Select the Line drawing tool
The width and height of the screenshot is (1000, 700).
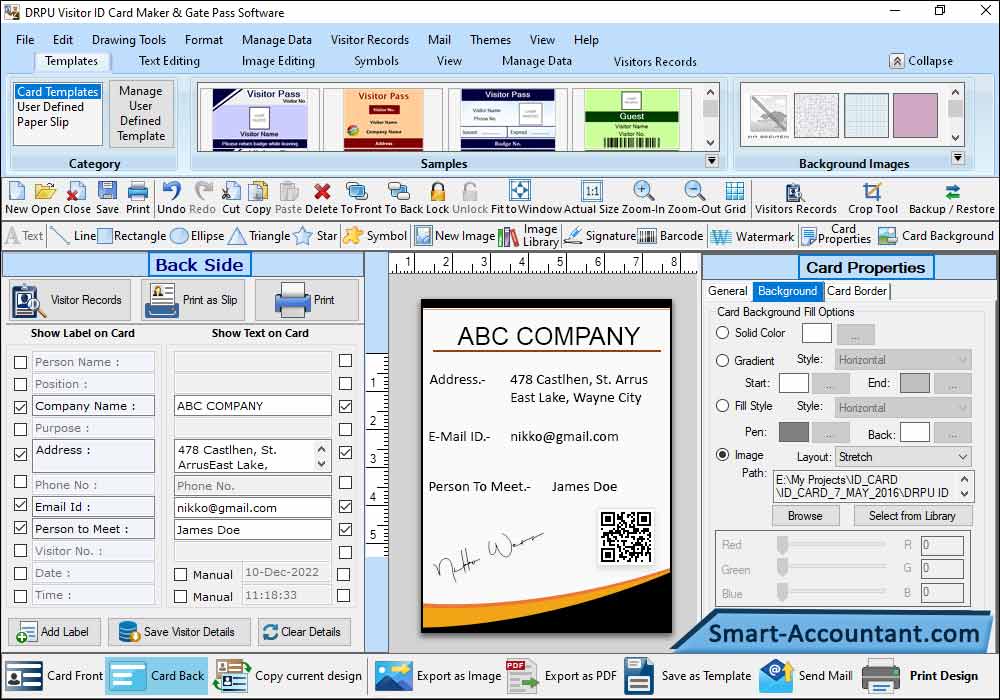pos(73,236)
